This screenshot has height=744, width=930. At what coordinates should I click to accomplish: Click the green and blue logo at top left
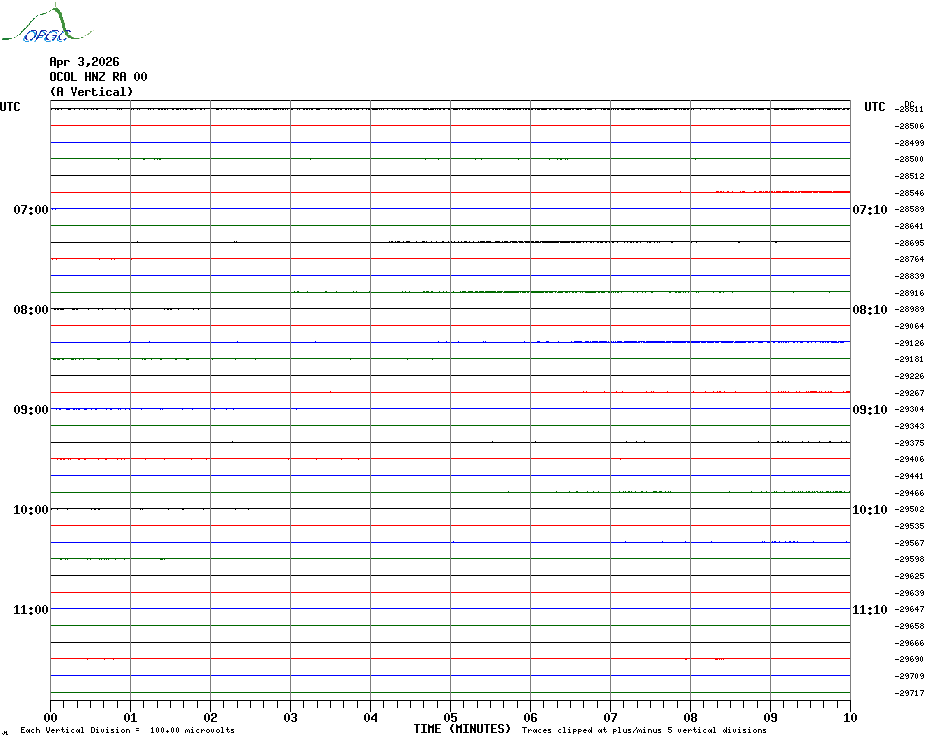pyautogui.click(x=37, y=26)
